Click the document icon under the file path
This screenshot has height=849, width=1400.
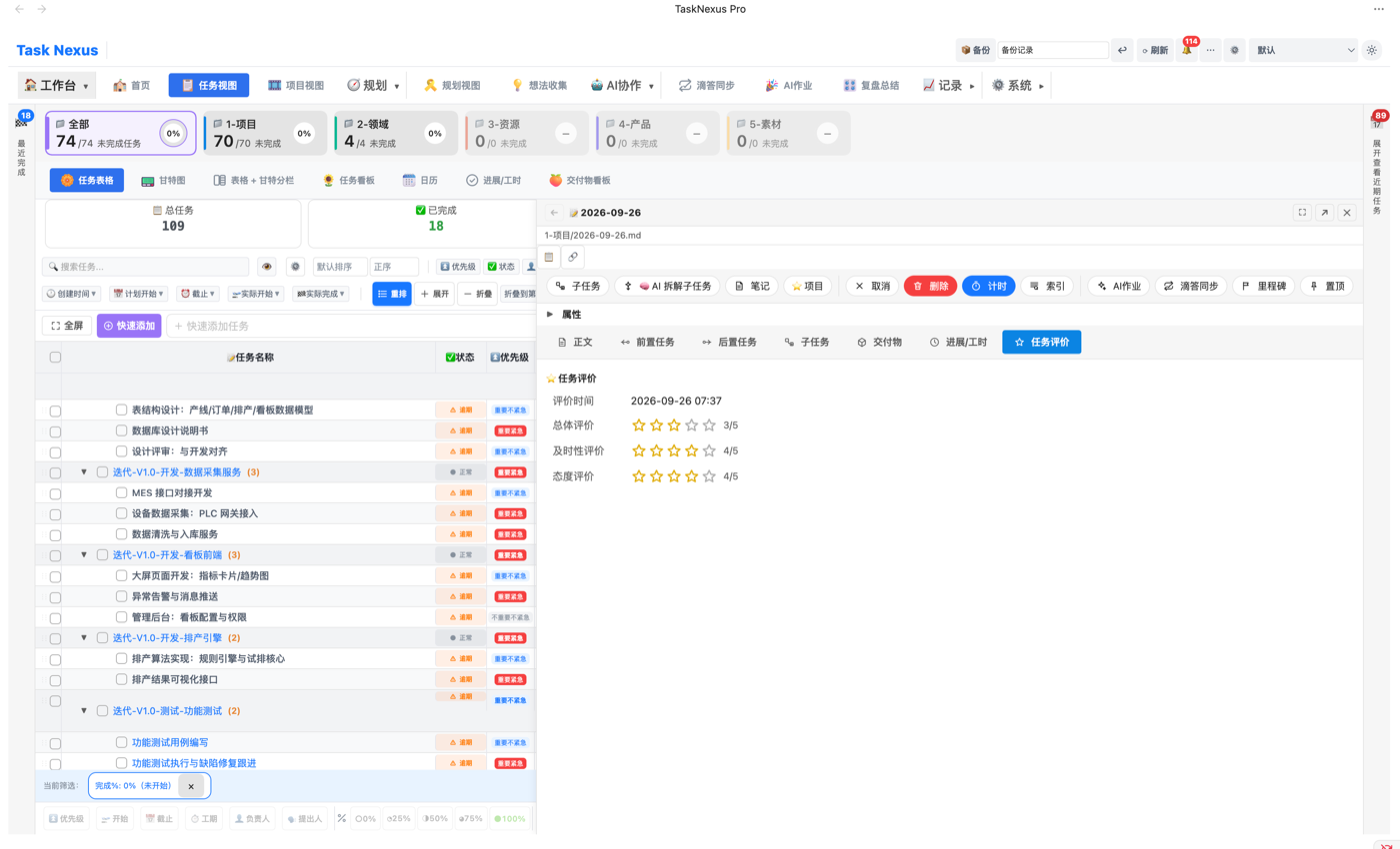click(x=549, y=257)
